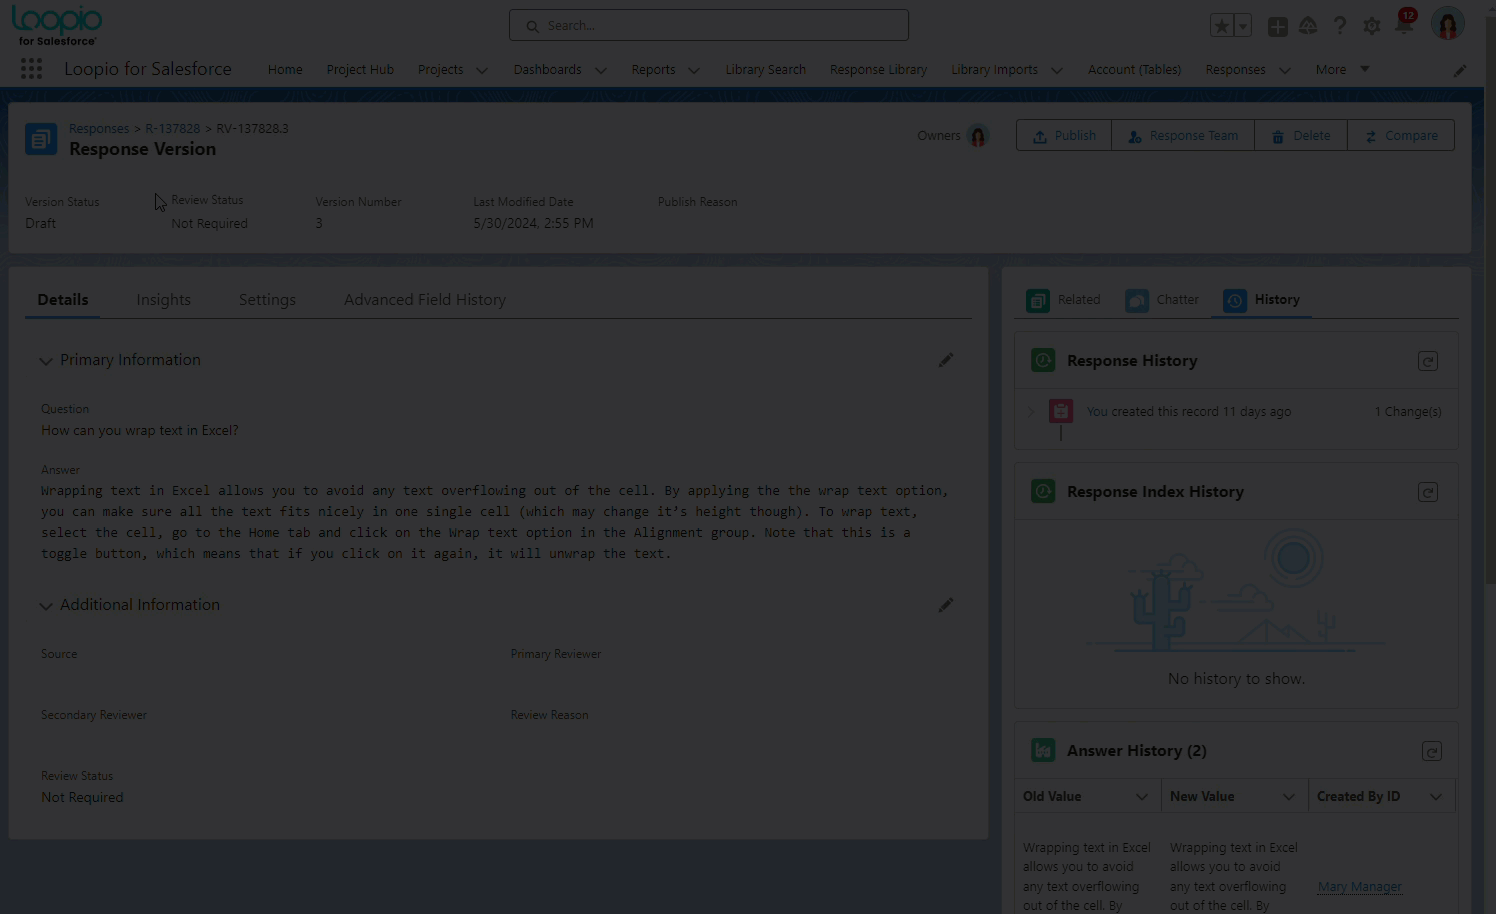
Task: Click the red record icon in Response History
Action: (x=1061, y=411)
